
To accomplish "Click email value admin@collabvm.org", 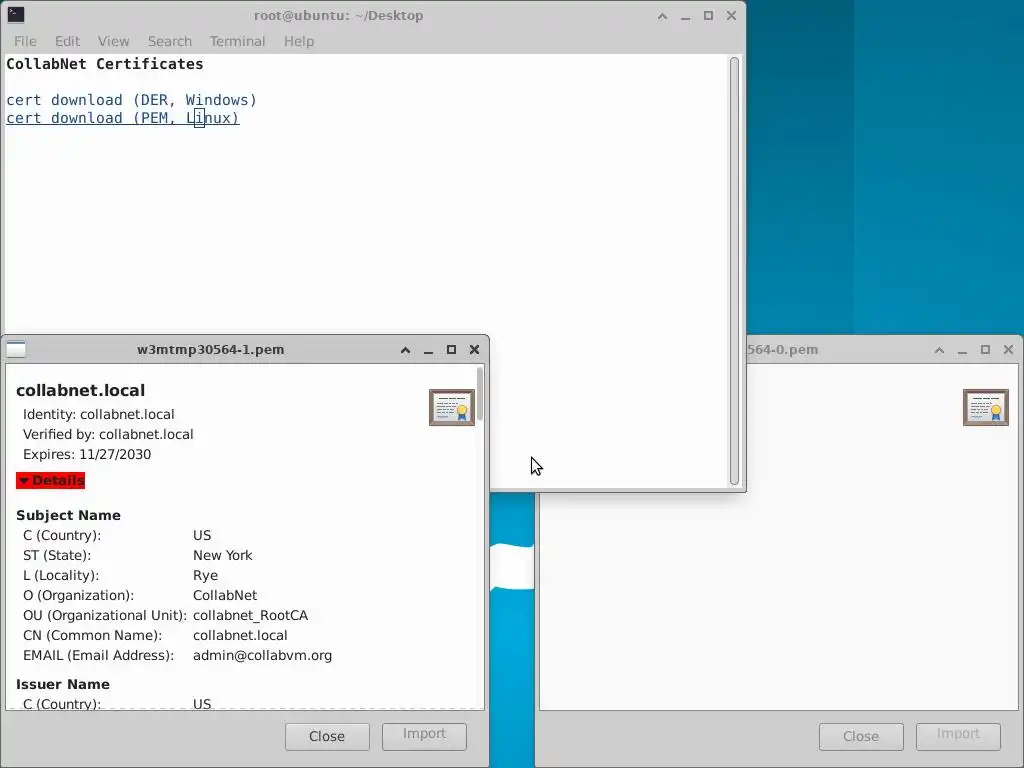I will tap(263, 656).
